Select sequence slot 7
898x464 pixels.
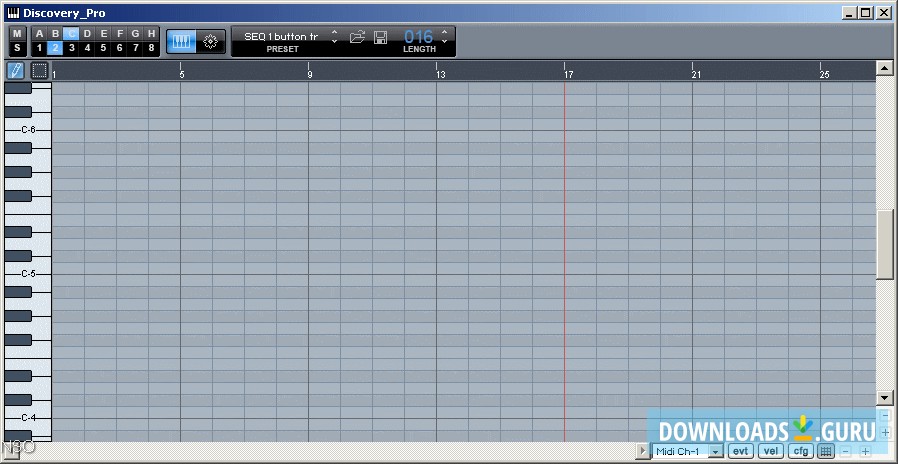pos(135,48)
